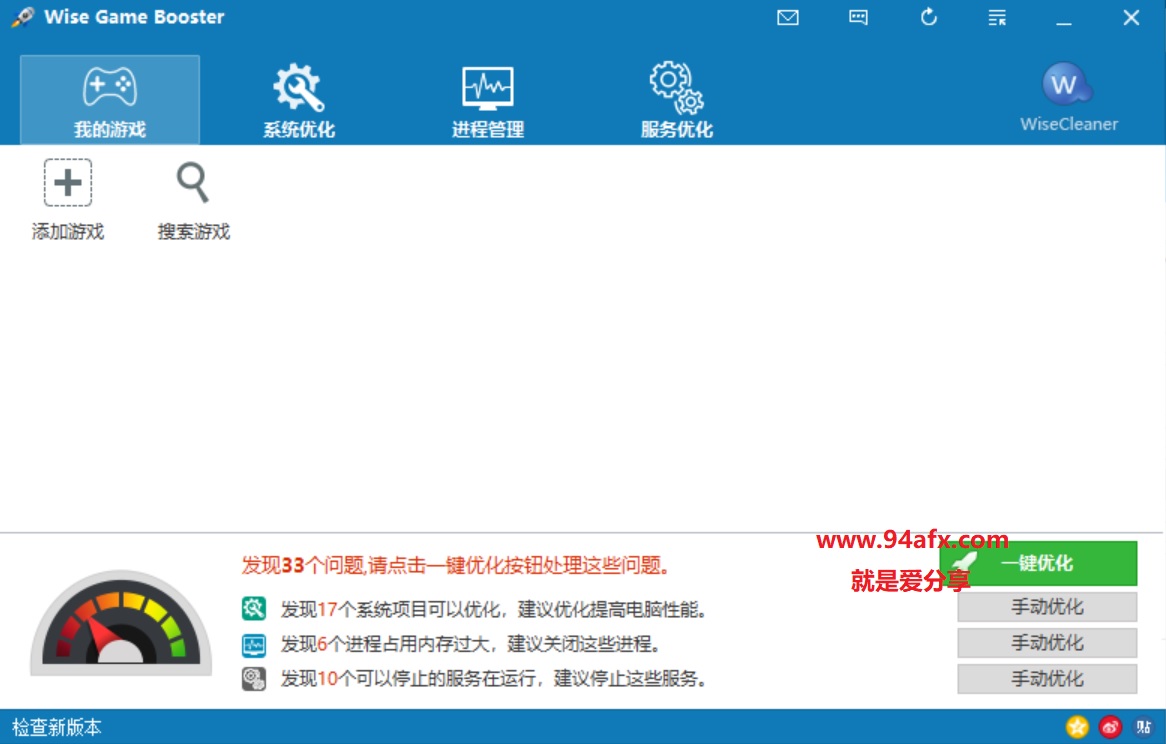Click the refresh icon in title bar
Viewport: 1166px width, 744px height.
[929, 16]
